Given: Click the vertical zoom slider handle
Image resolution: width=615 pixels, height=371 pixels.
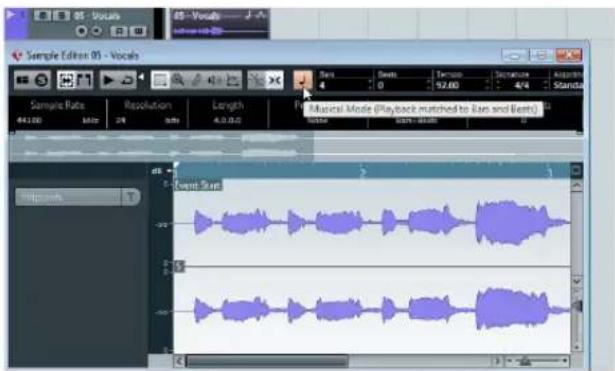Looking at the screenshot, I should (x=577, y=306).
